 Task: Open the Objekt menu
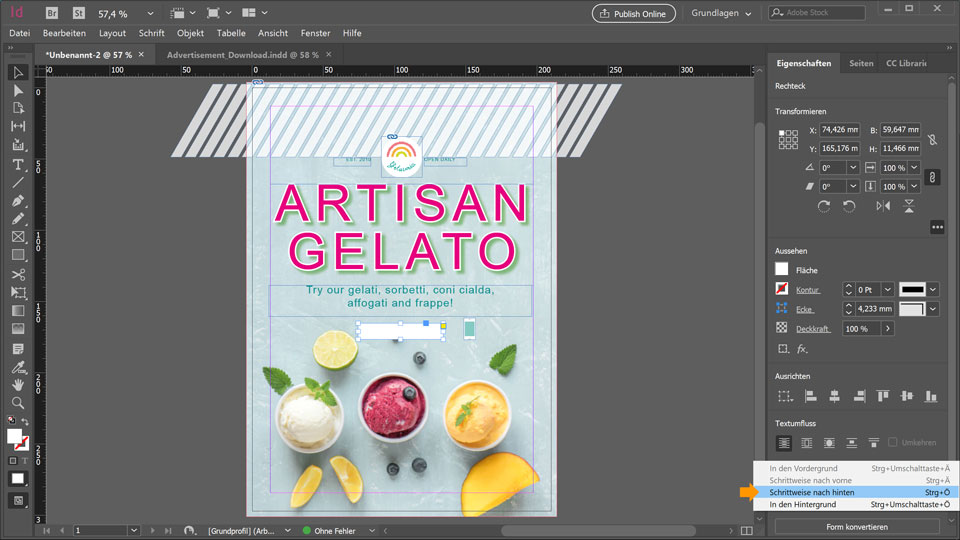coord(190,33)
